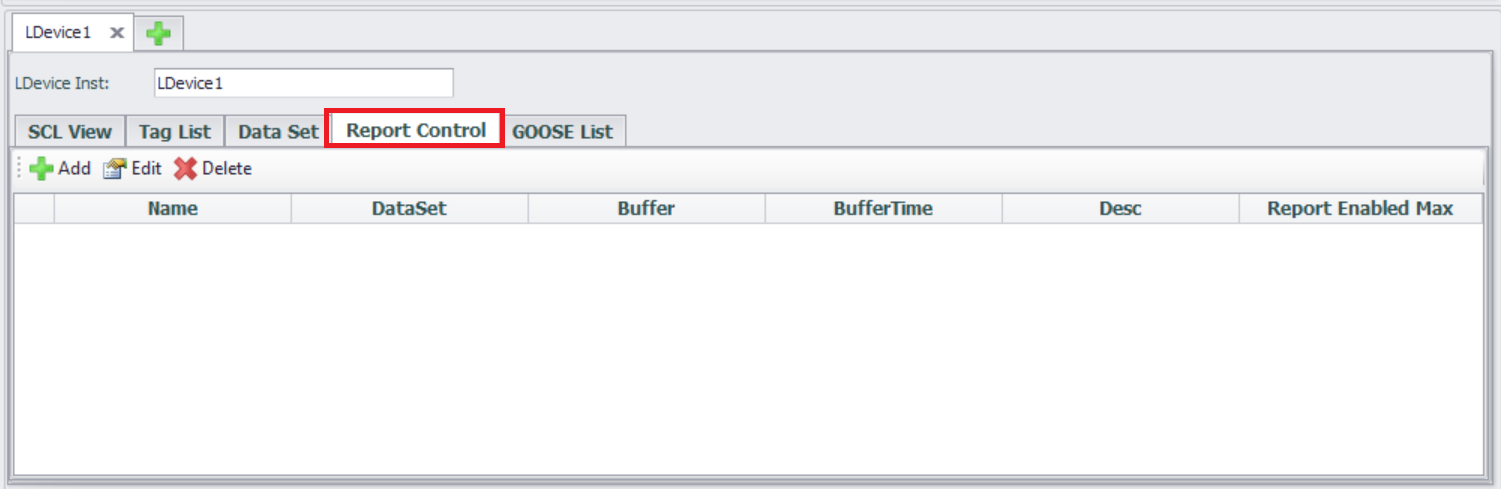Image resolution: width=1501 pixels, height=489 pixels.
Task: Add a new LDevice tab with plus icon
Action: tap(158, 34)
